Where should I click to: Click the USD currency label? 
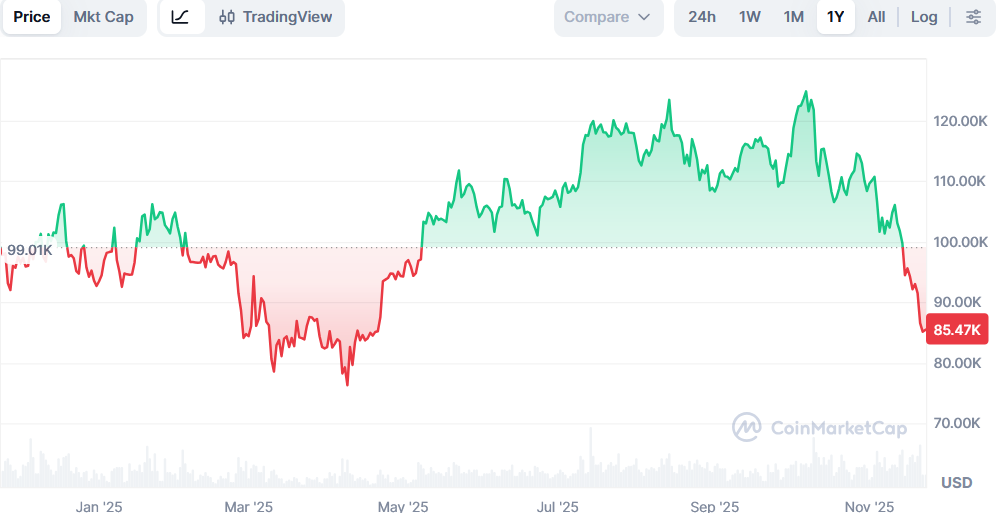[x=956, y=483]
